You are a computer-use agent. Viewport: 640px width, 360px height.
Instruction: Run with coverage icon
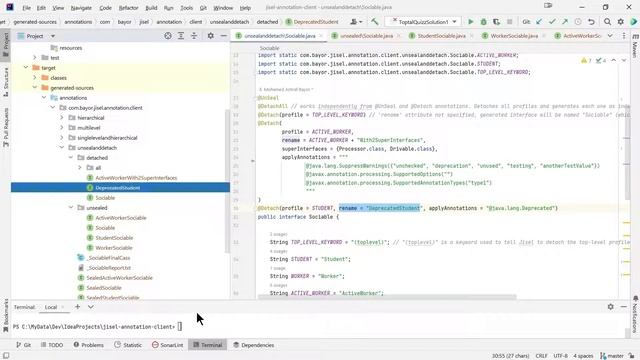click(x=496, y=22)
